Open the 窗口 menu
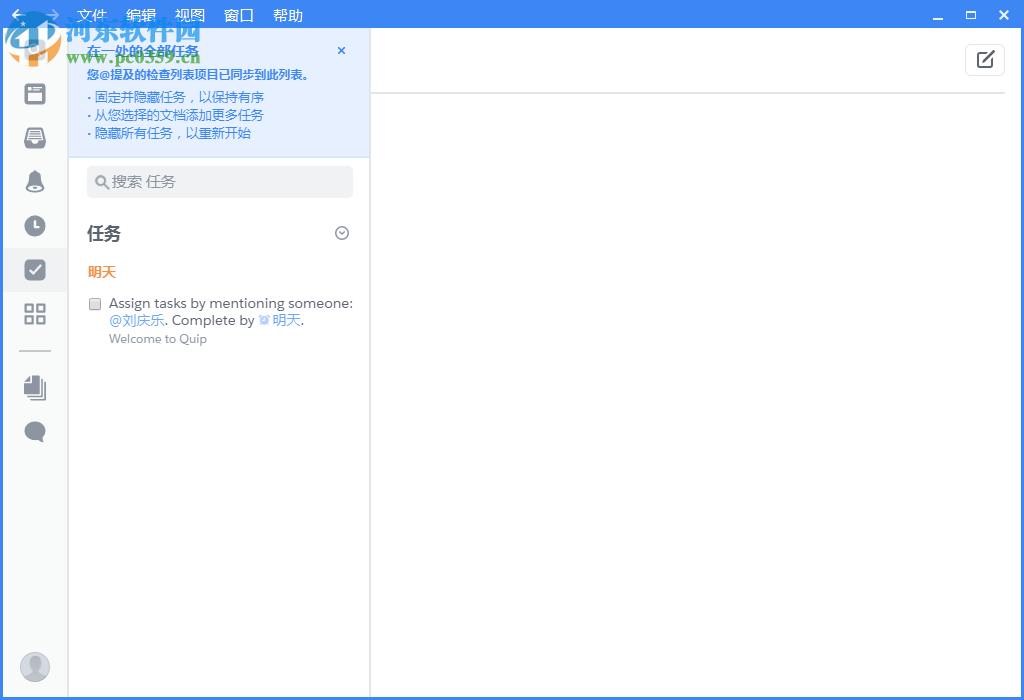The width and height of the screenshot is (1024, 700). [x=239, y=15]
